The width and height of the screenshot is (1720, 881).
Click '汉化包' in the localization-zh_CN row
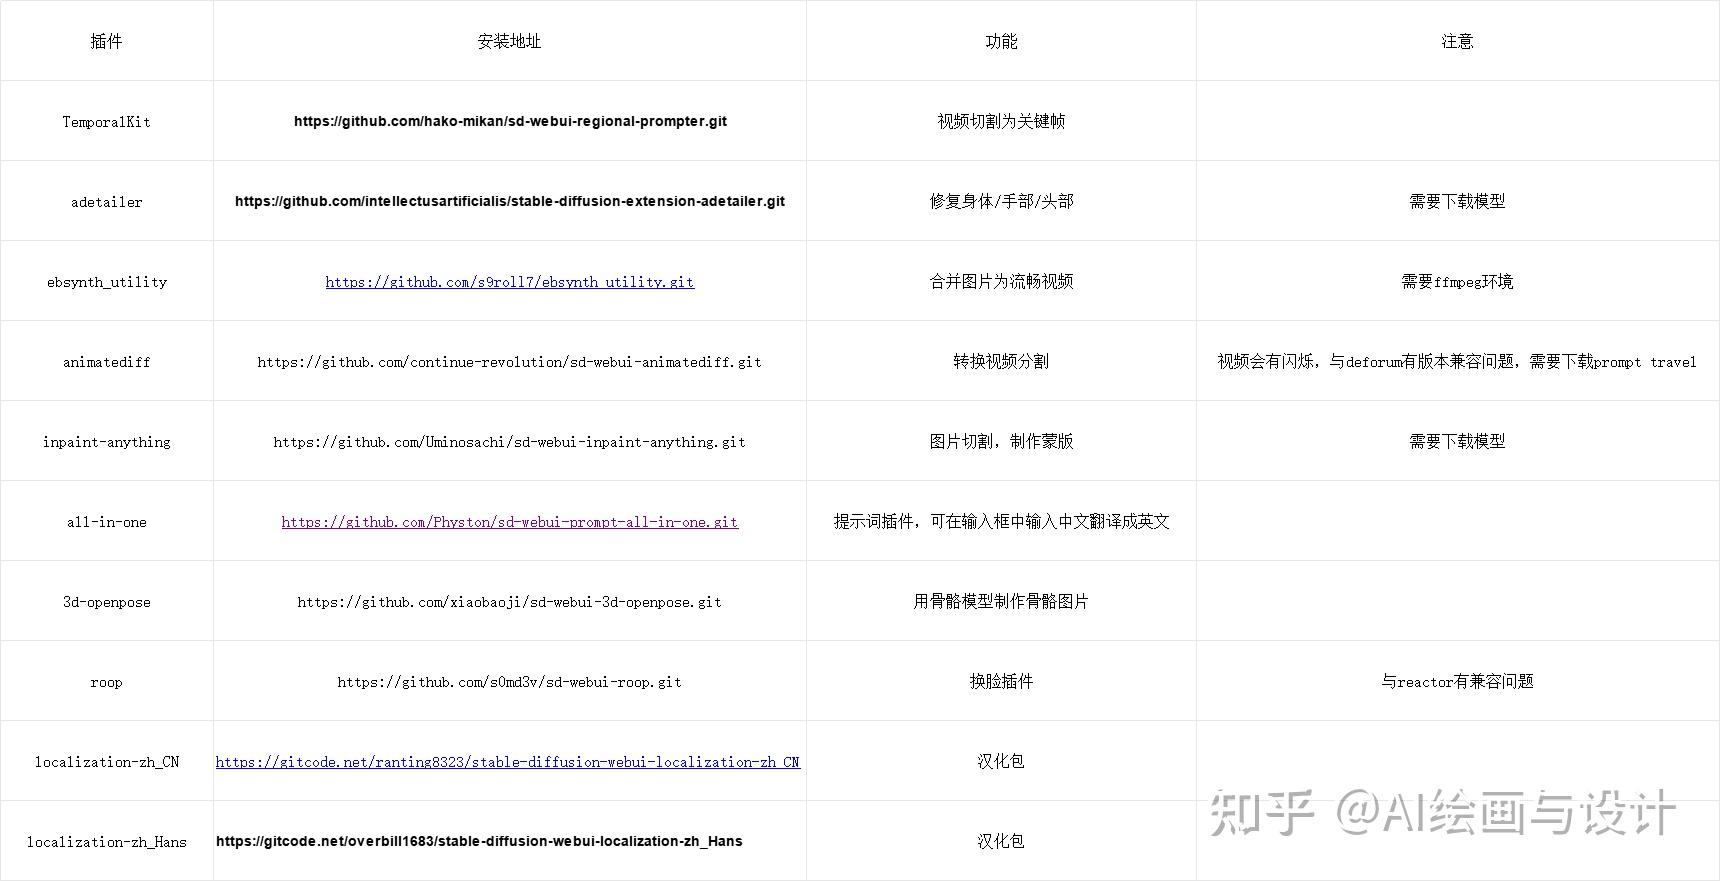click(x=1001, y=761)
